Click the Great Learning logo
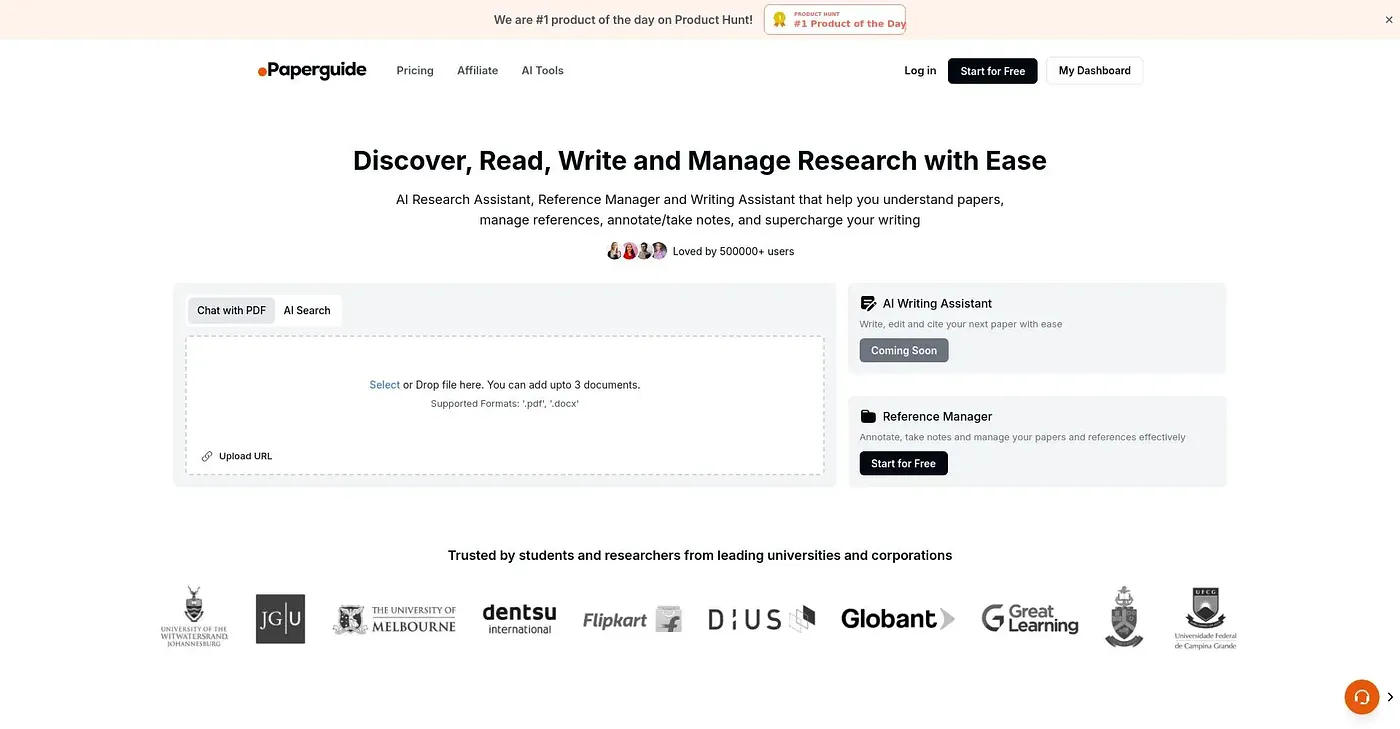The height and width of the screenshot is (729, 1400). pyautogui.click(x=1030, y=619)
